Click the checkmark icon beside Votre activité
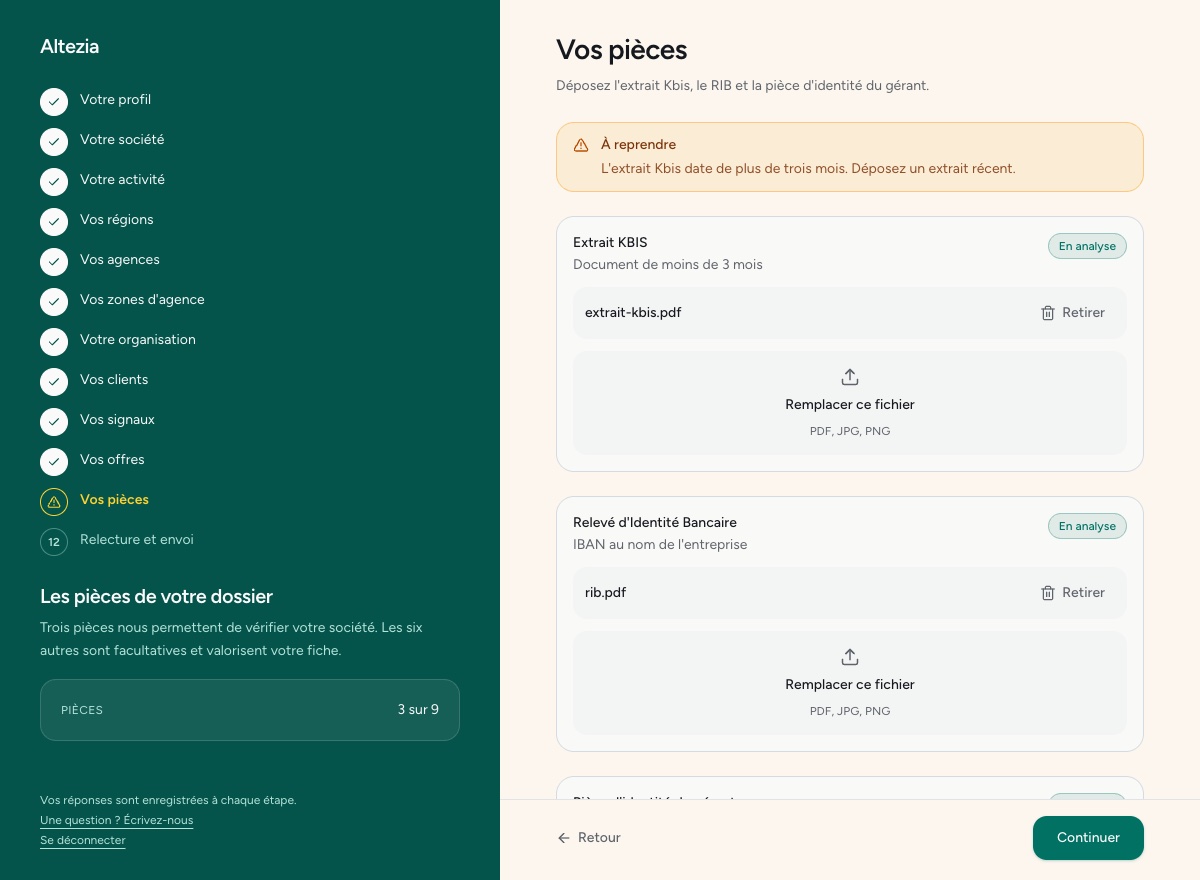The image size is (1200, 880). [x=54, y=182]
